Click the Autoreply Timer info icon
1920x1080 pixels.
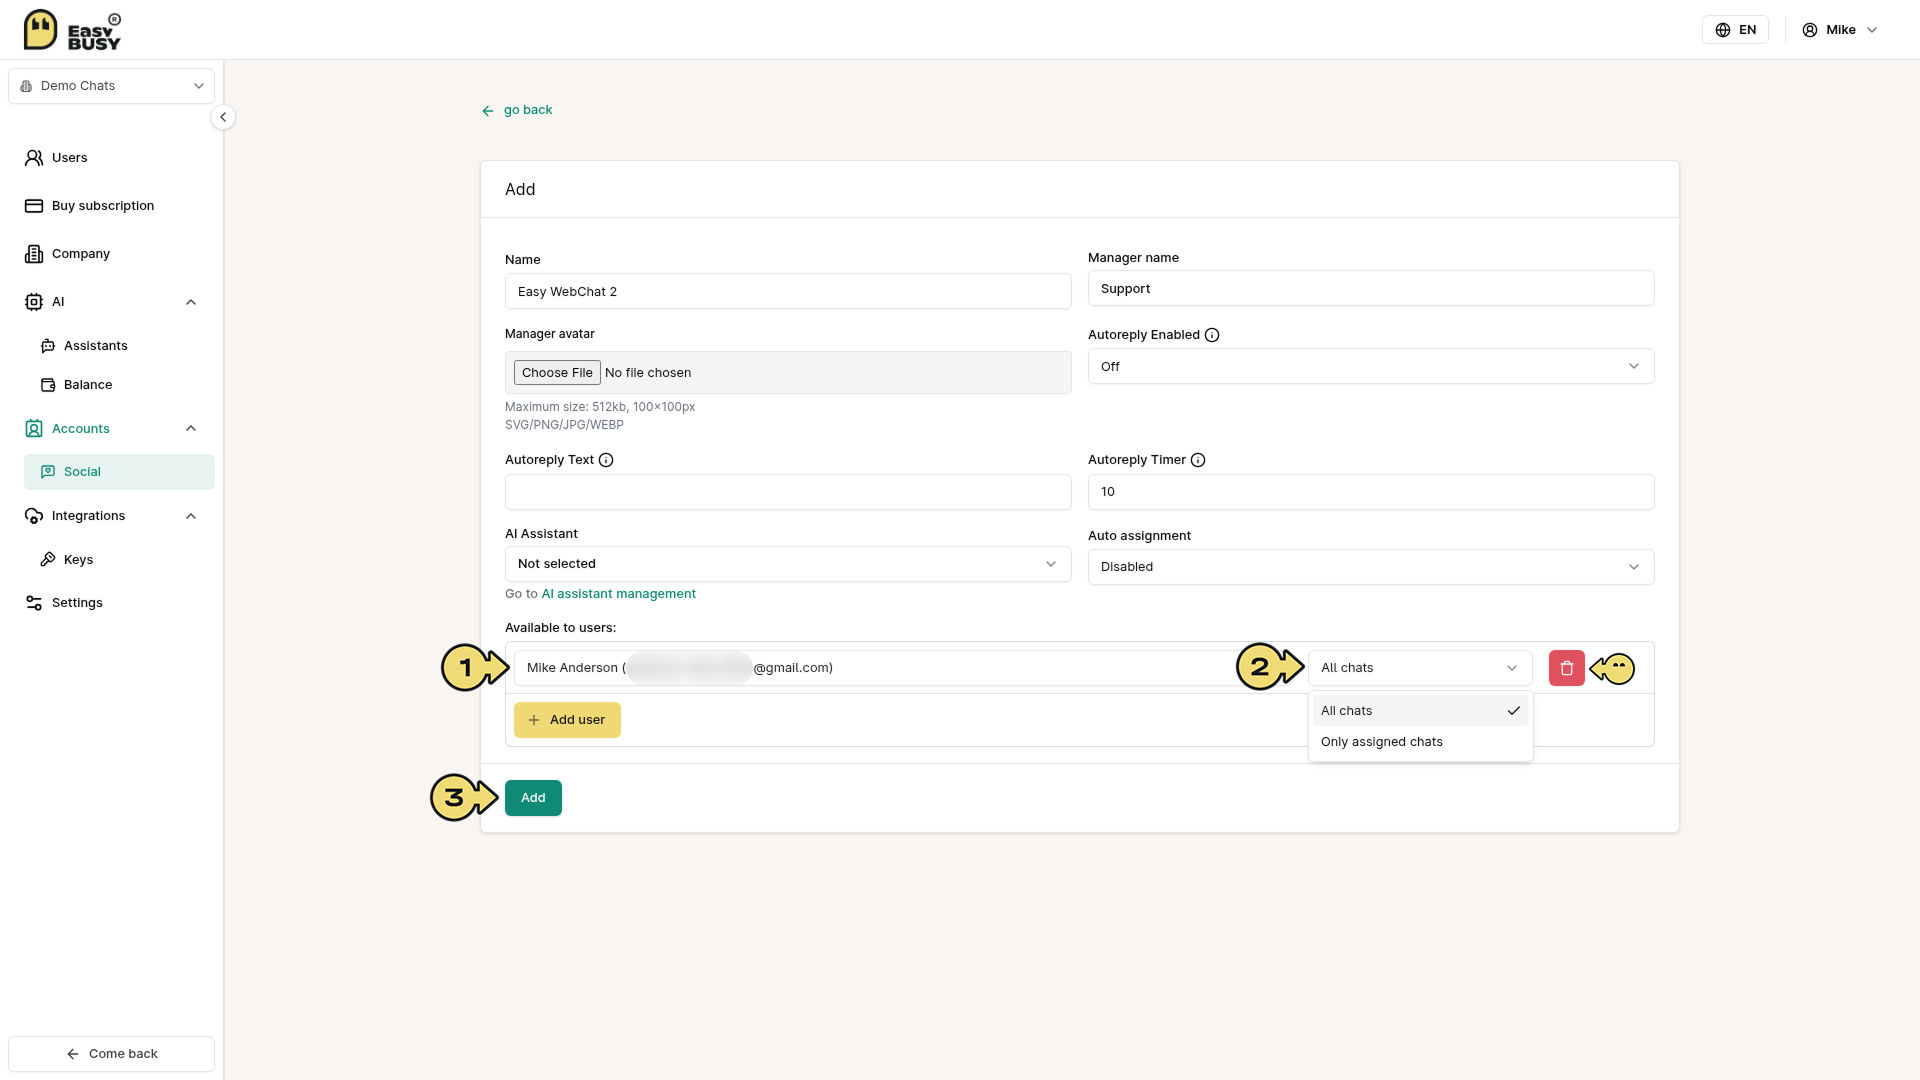click(1198, 460)
